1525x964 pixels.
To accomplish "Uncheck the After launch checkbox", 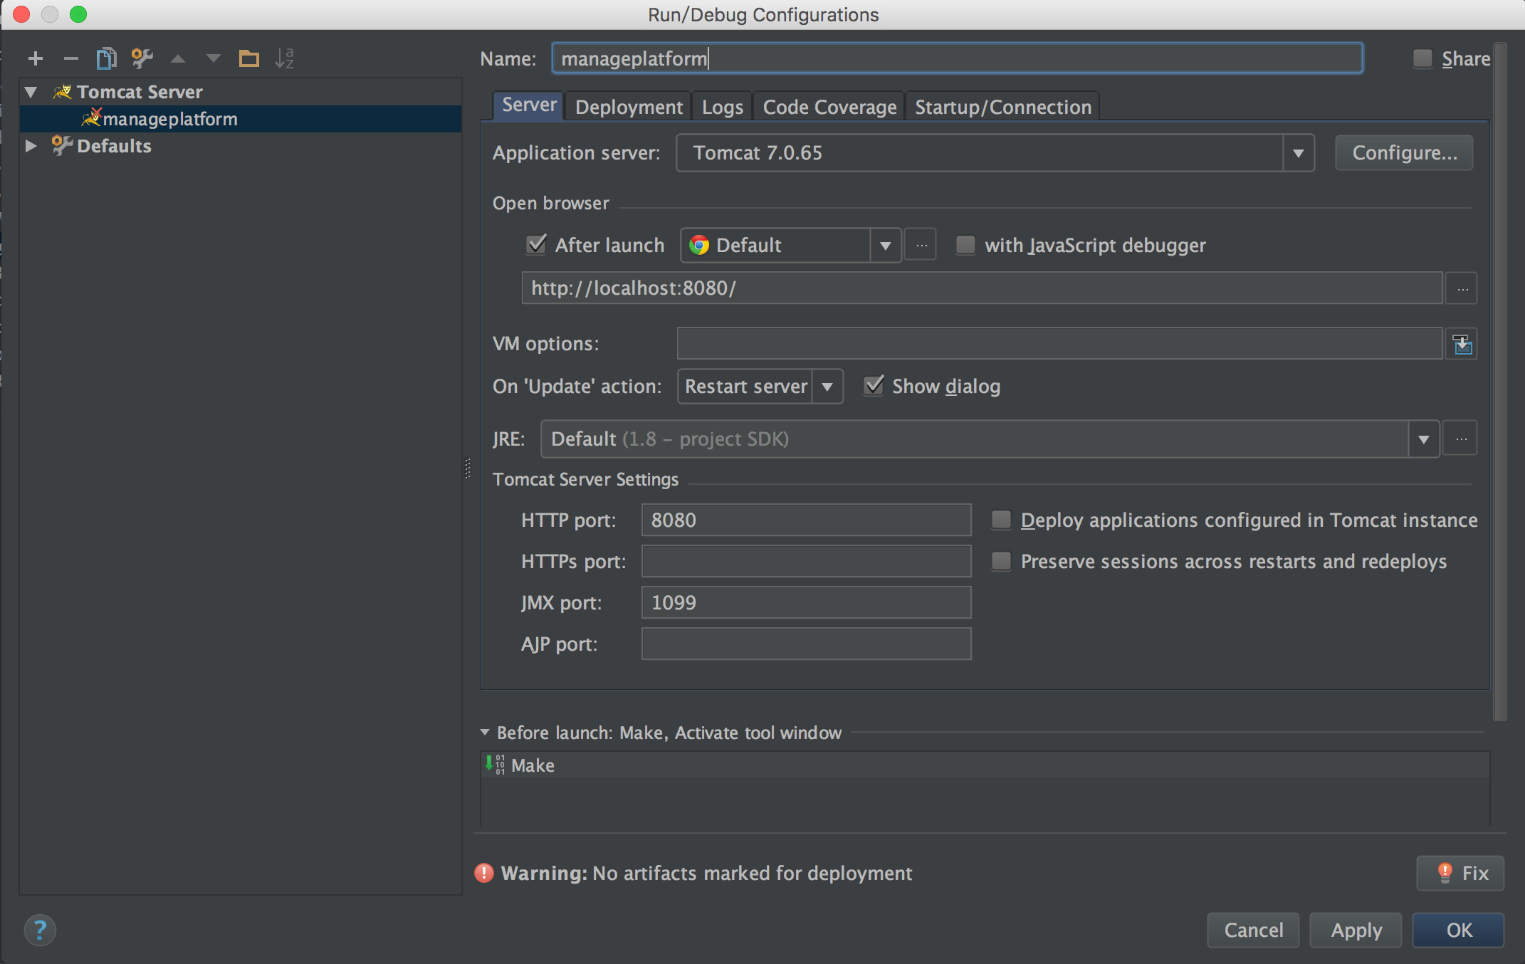I will point(537,244).
